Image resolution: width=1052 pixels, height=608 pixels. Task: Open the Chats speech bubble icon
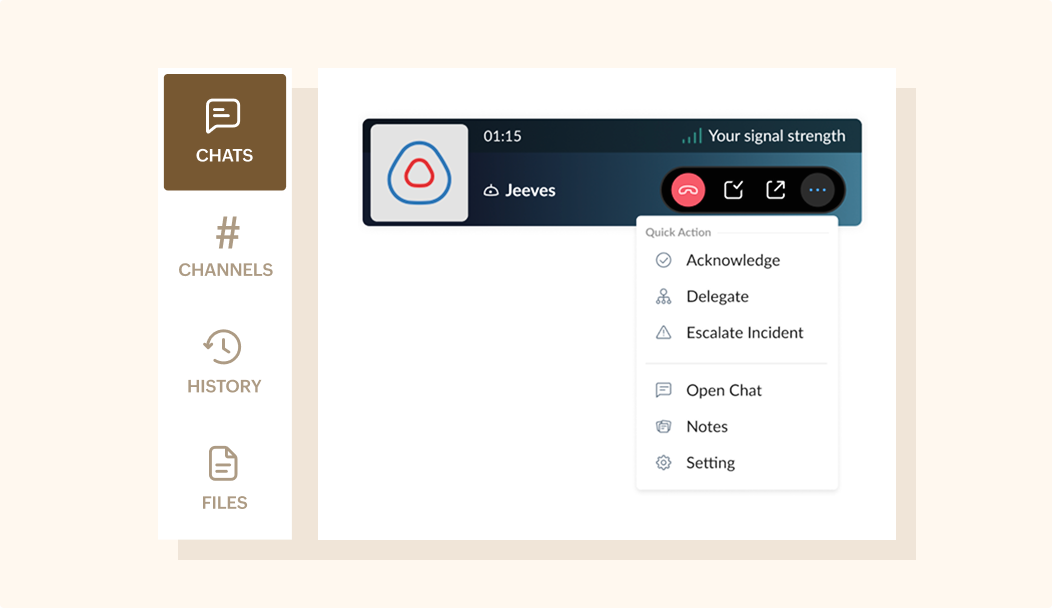tap(224, 116)
